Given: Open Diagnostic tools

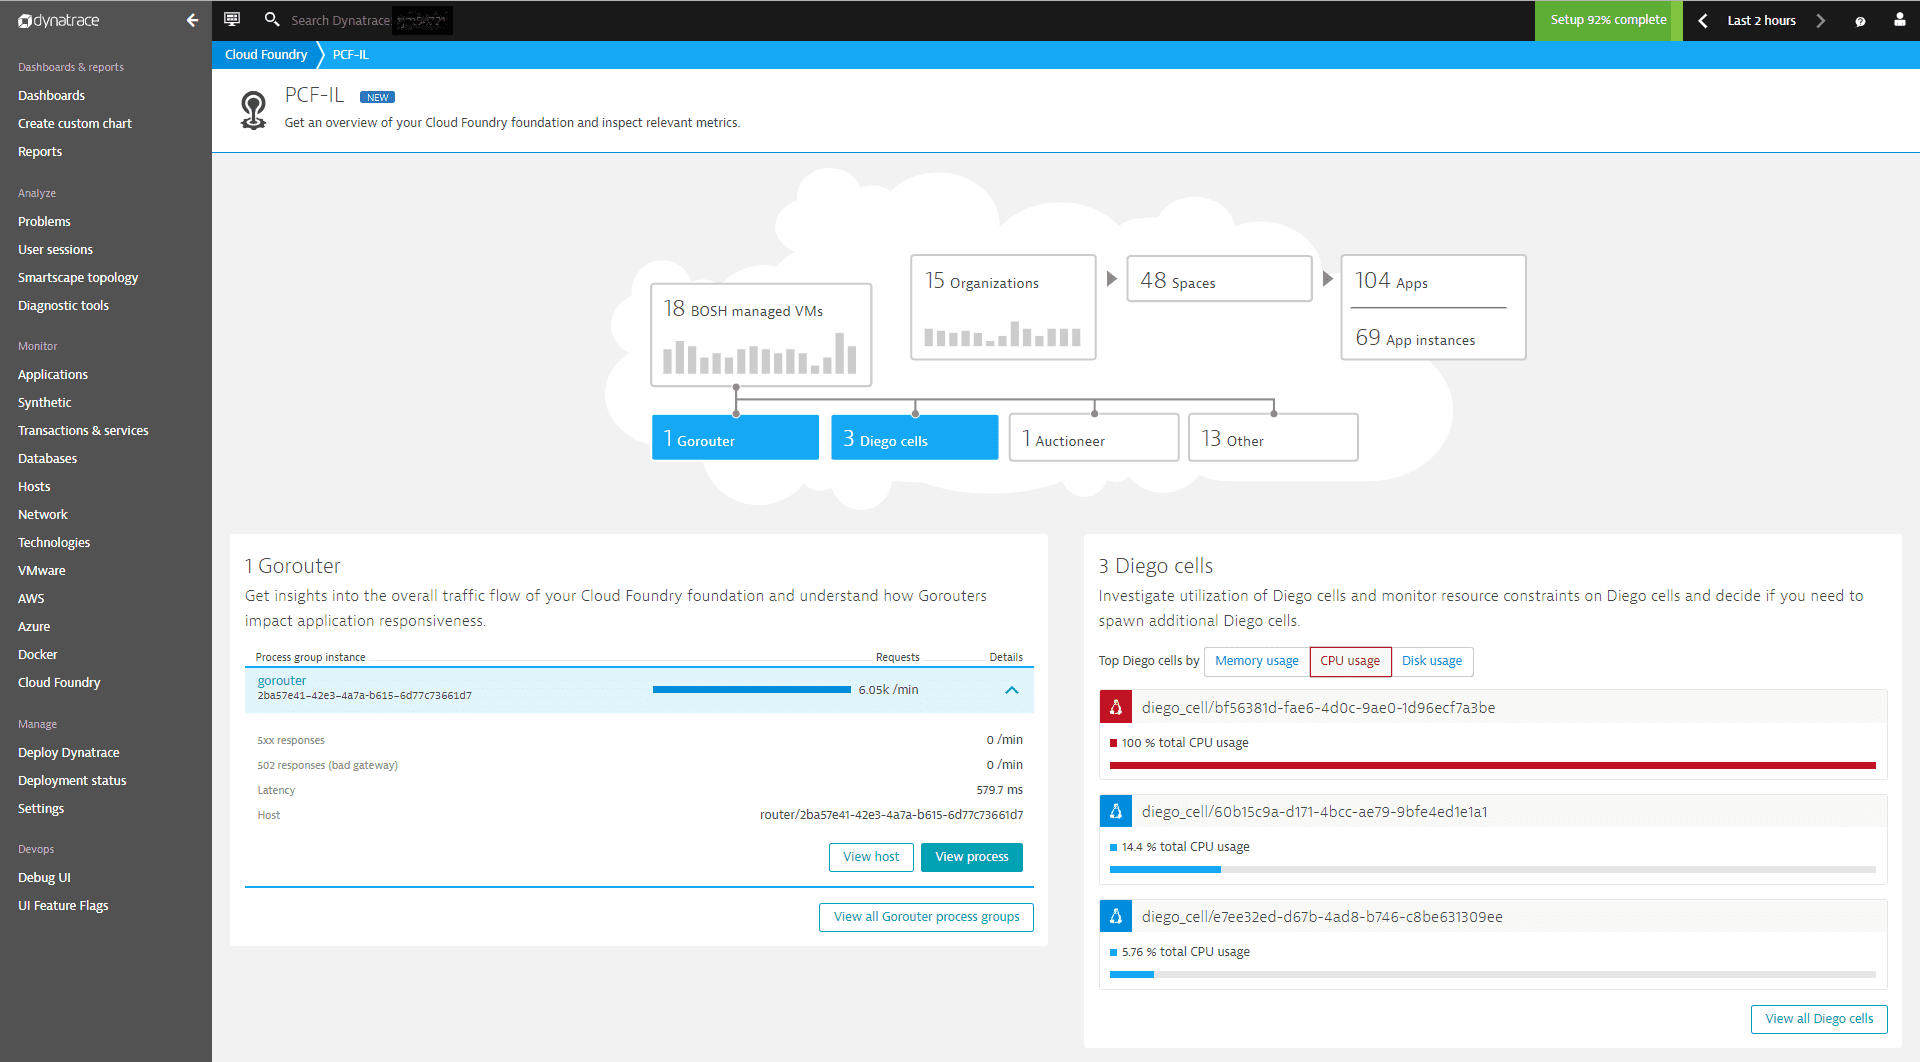Looking at the screenshot, I should 63,305.
